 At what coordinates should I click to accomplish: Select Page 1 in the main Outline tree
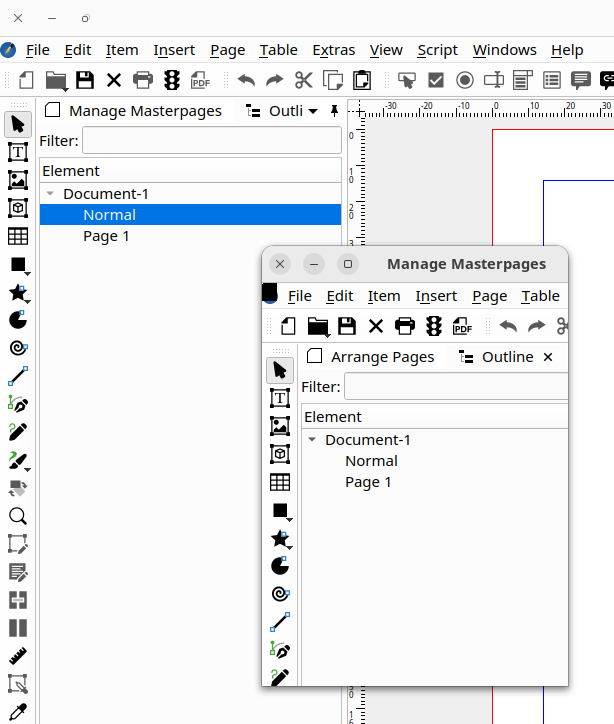106,236
